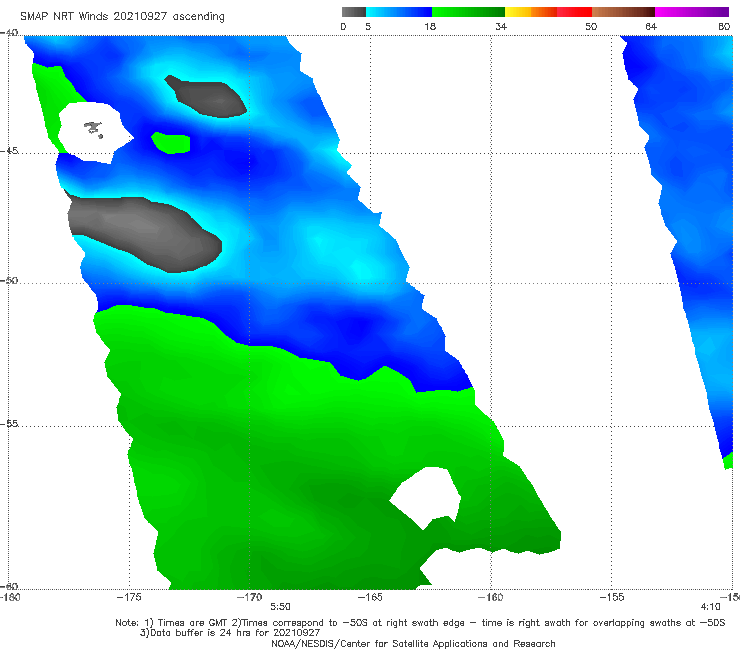Click the latitude label '-50'
The height and width of the screenshot is (650, 740).
(x=9, y=280)
